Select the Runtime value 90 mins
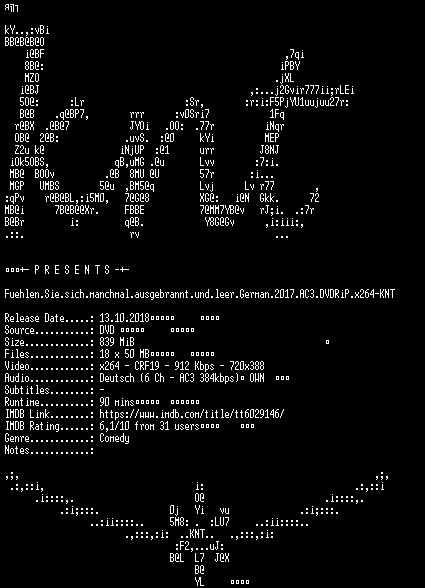The image size is (425, 588). (x=117, y=402)
